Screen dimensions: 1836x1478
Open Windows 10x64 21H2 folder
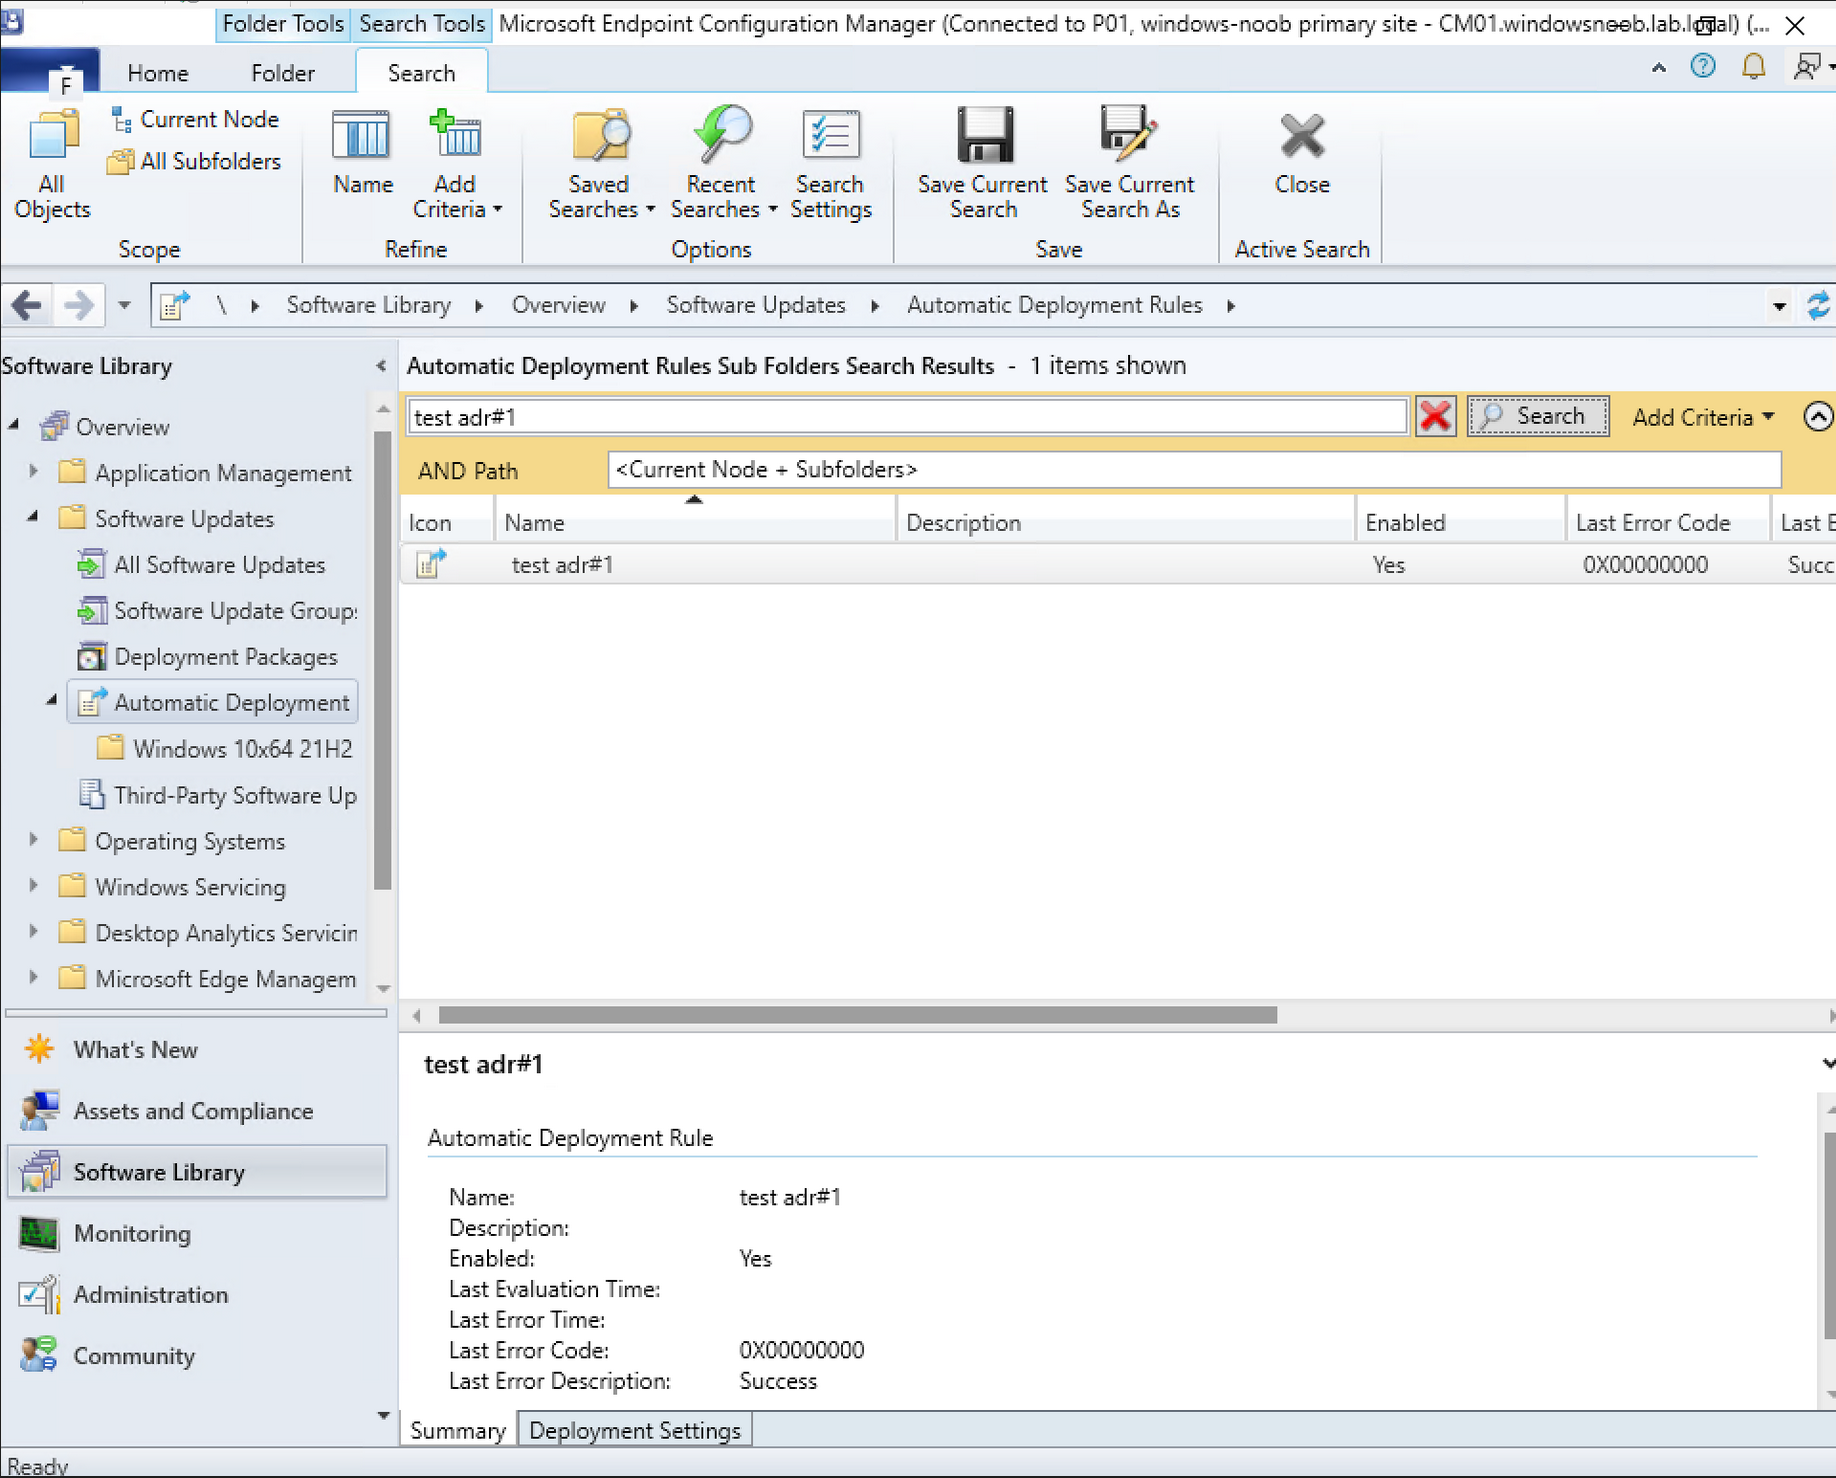pos(226,749)
